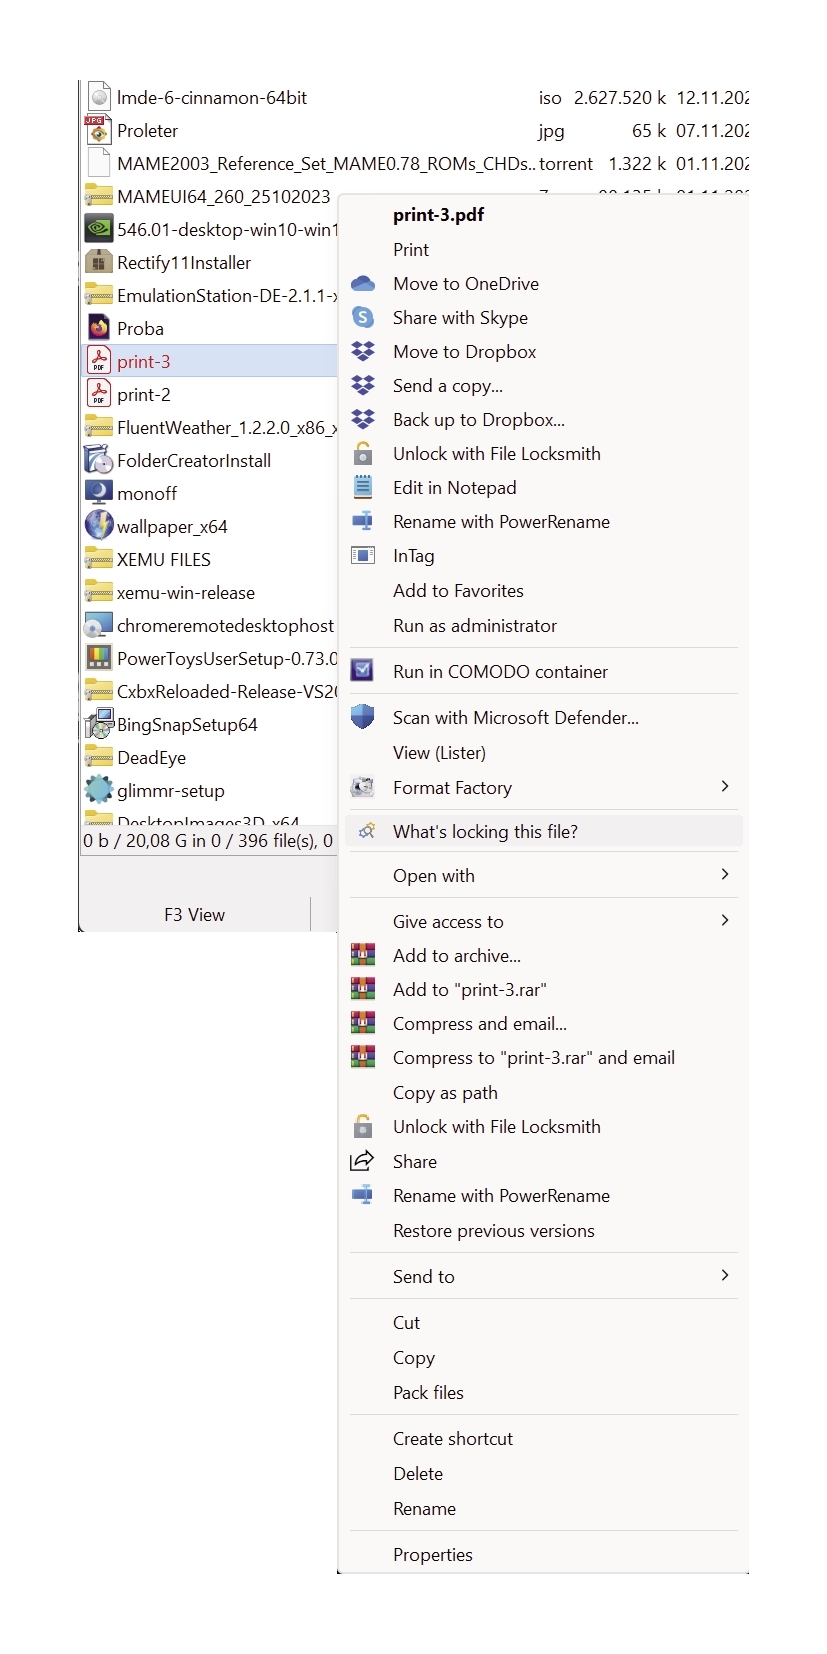Select the EmulationStation-DE-2.1.1 entry name
827x1654 pixels.
[x=227, y=296]
